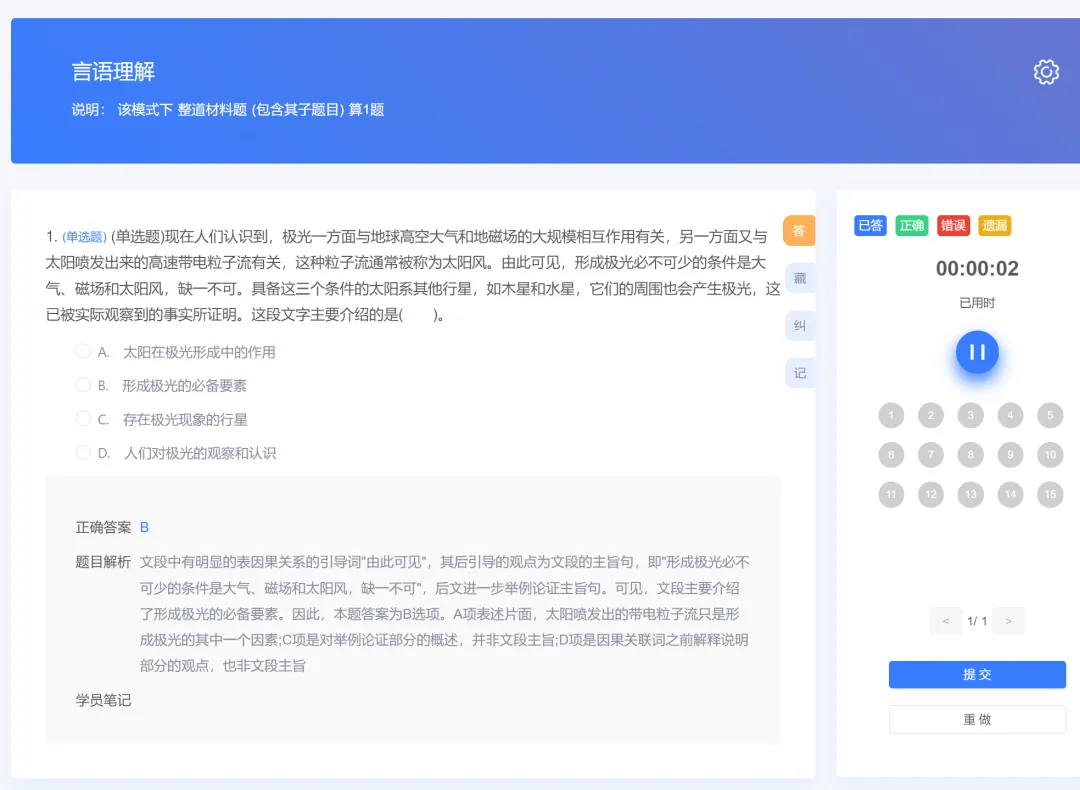Jump to question number 4
The height and width of the screenshot is (790, 1080).
point(1010,415)
